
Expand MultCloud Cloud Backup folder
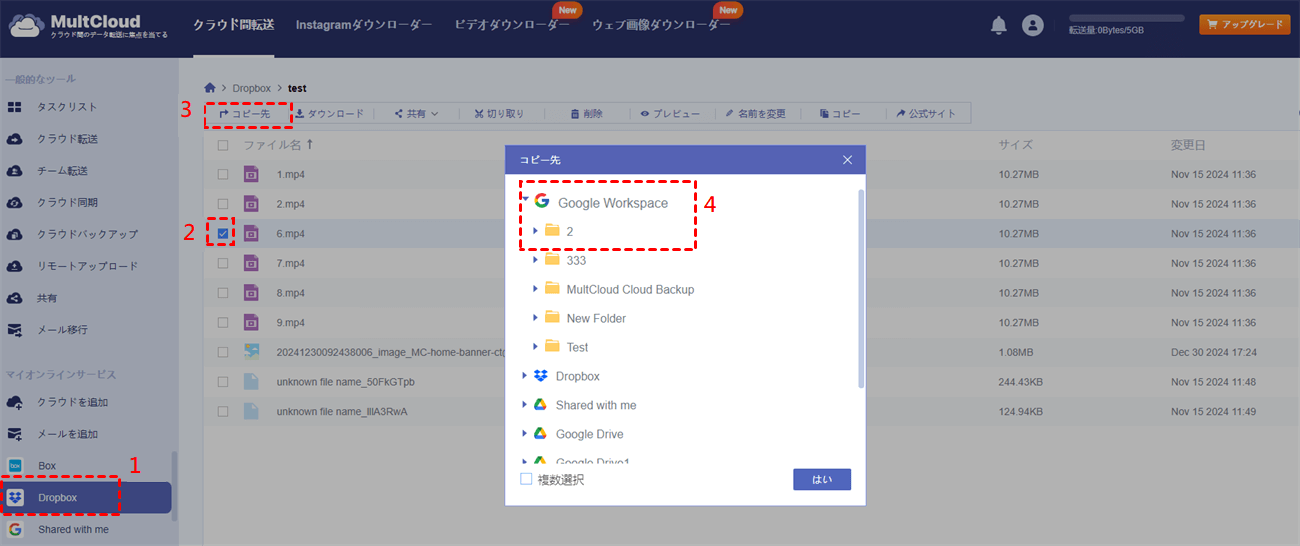tap(535, 289)
